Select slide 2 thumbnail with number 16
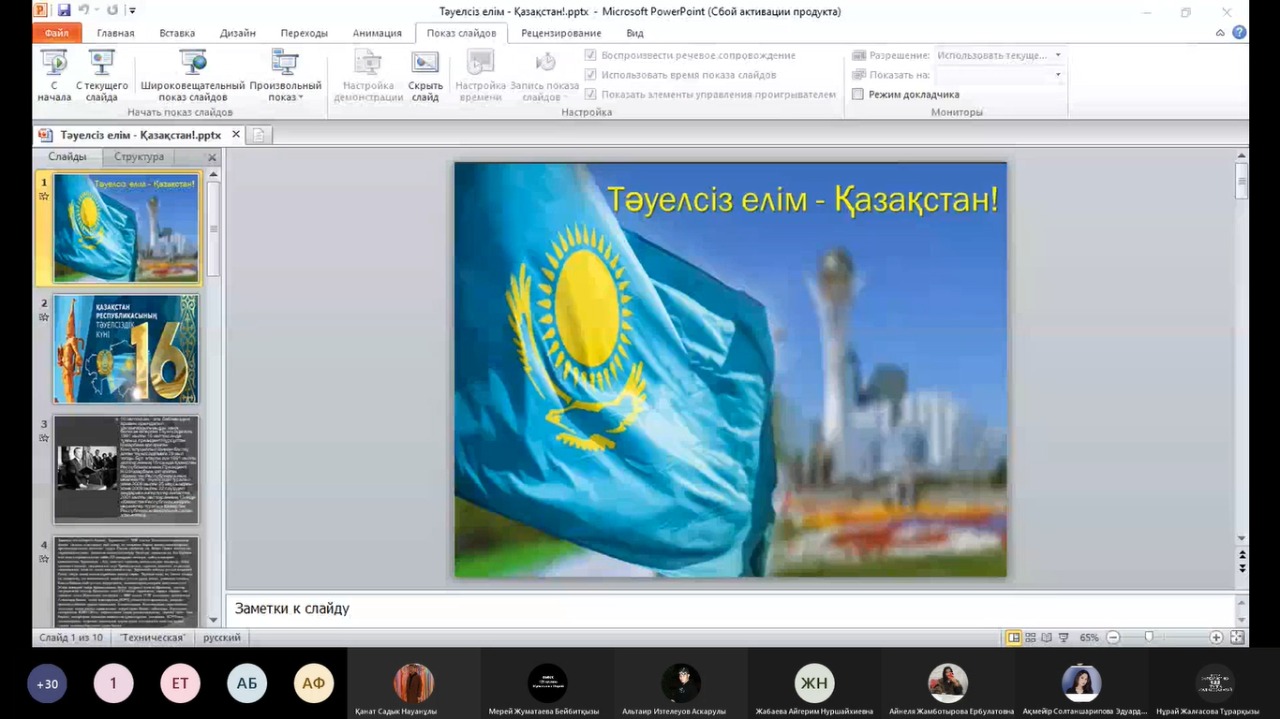Image resolution: width=1280 pixels, height=719 pixels. (x=126, y=349)
